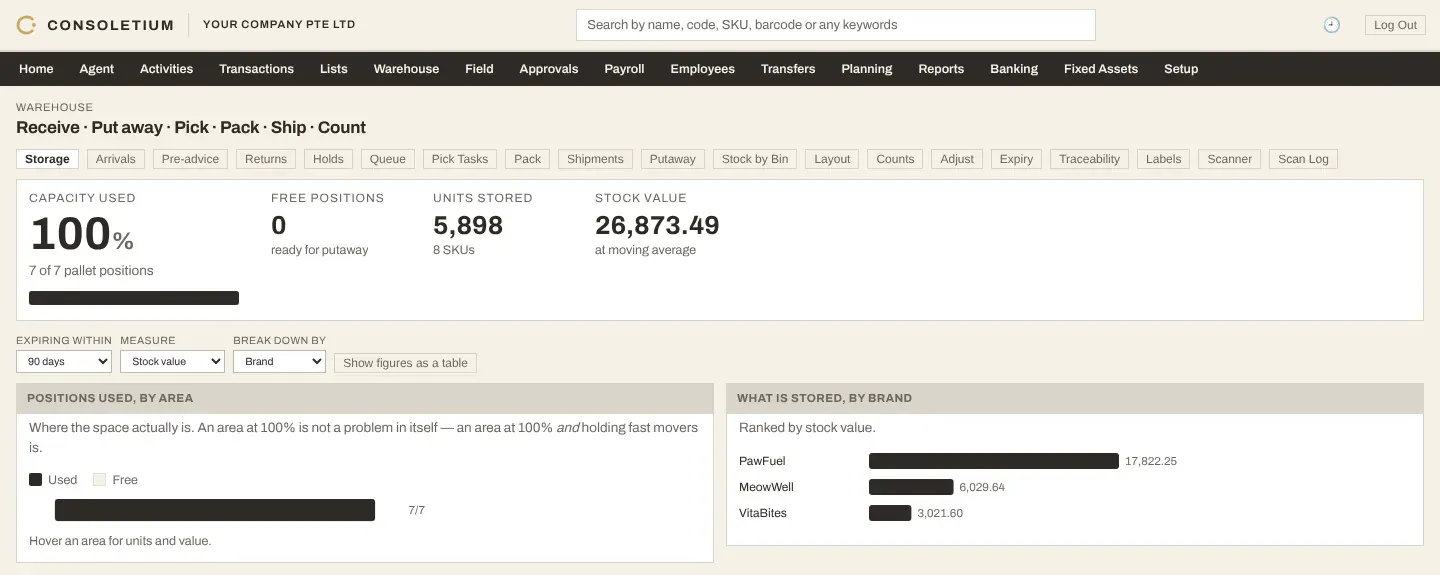The height and width of the screenshot is (575, 1440).
Task: Click the VitaBites stock value bar
Action: coord(890,513)
